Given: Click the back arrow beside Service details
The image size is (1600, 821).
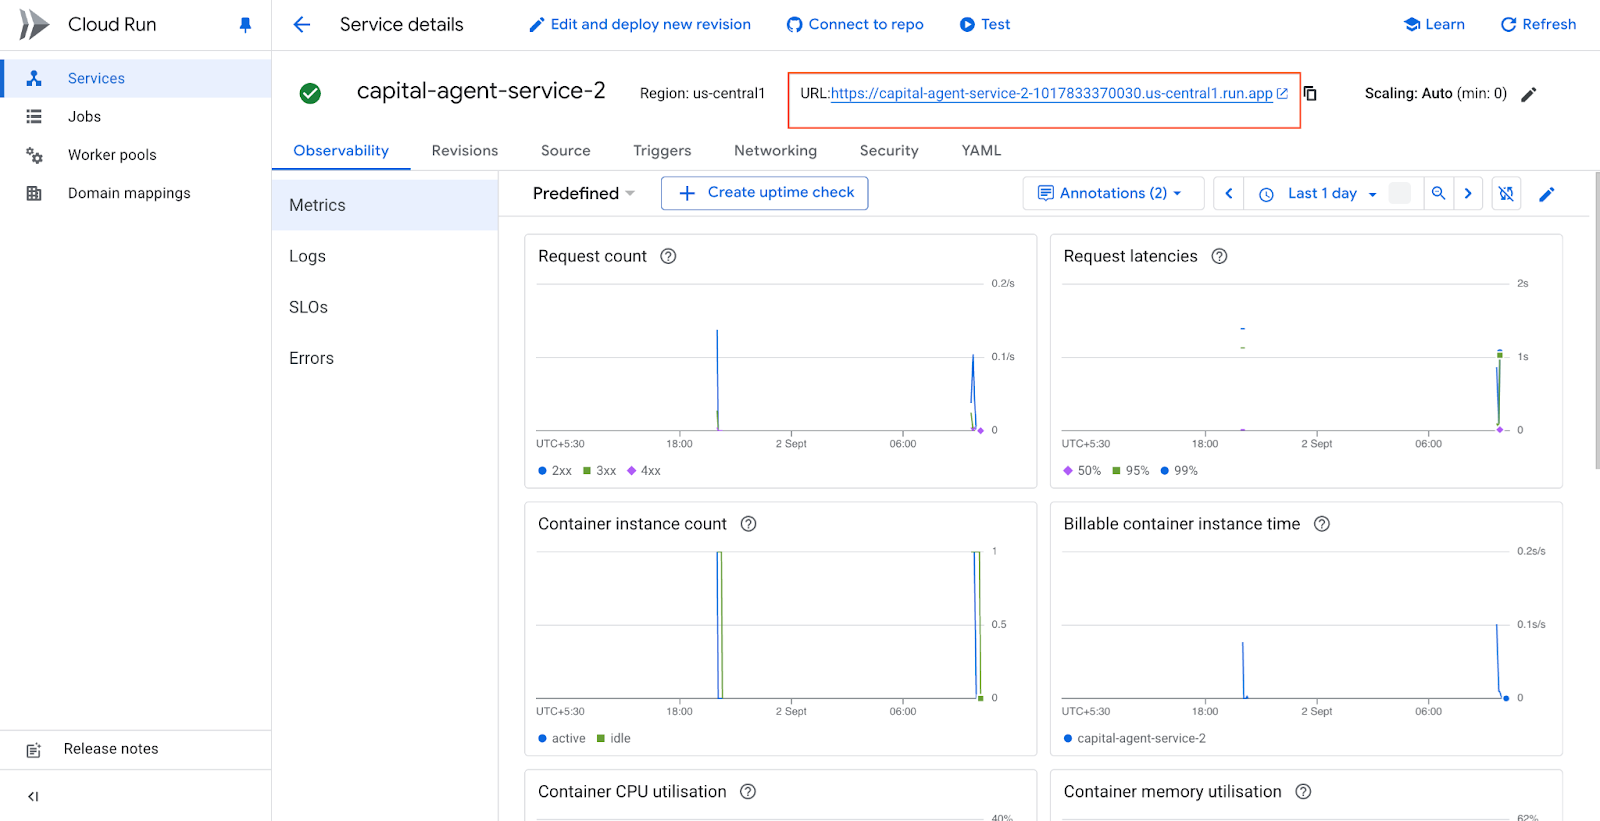Looking at the screenshot, I should coord(301,25).
